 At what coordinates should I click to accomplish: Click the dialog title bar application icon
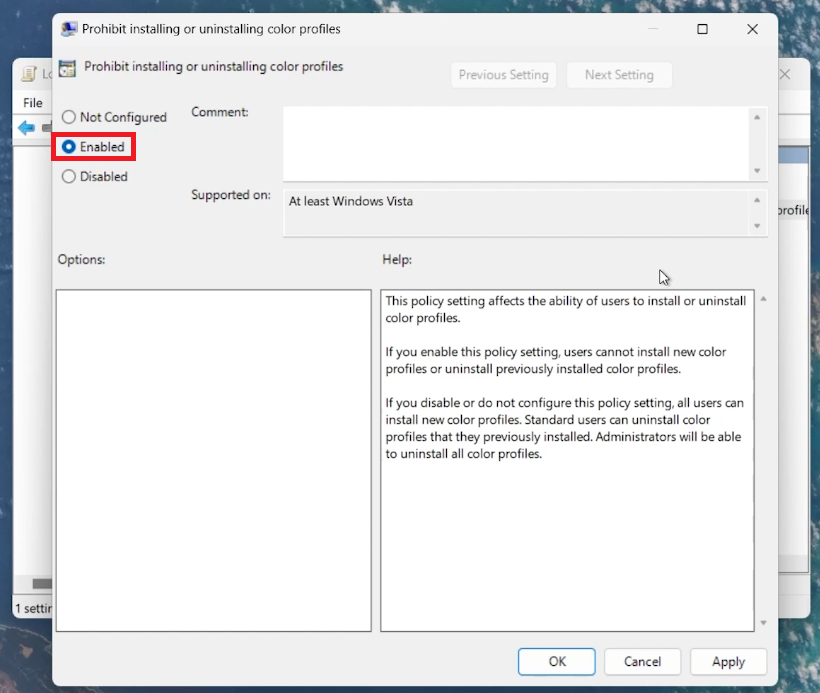68,29
